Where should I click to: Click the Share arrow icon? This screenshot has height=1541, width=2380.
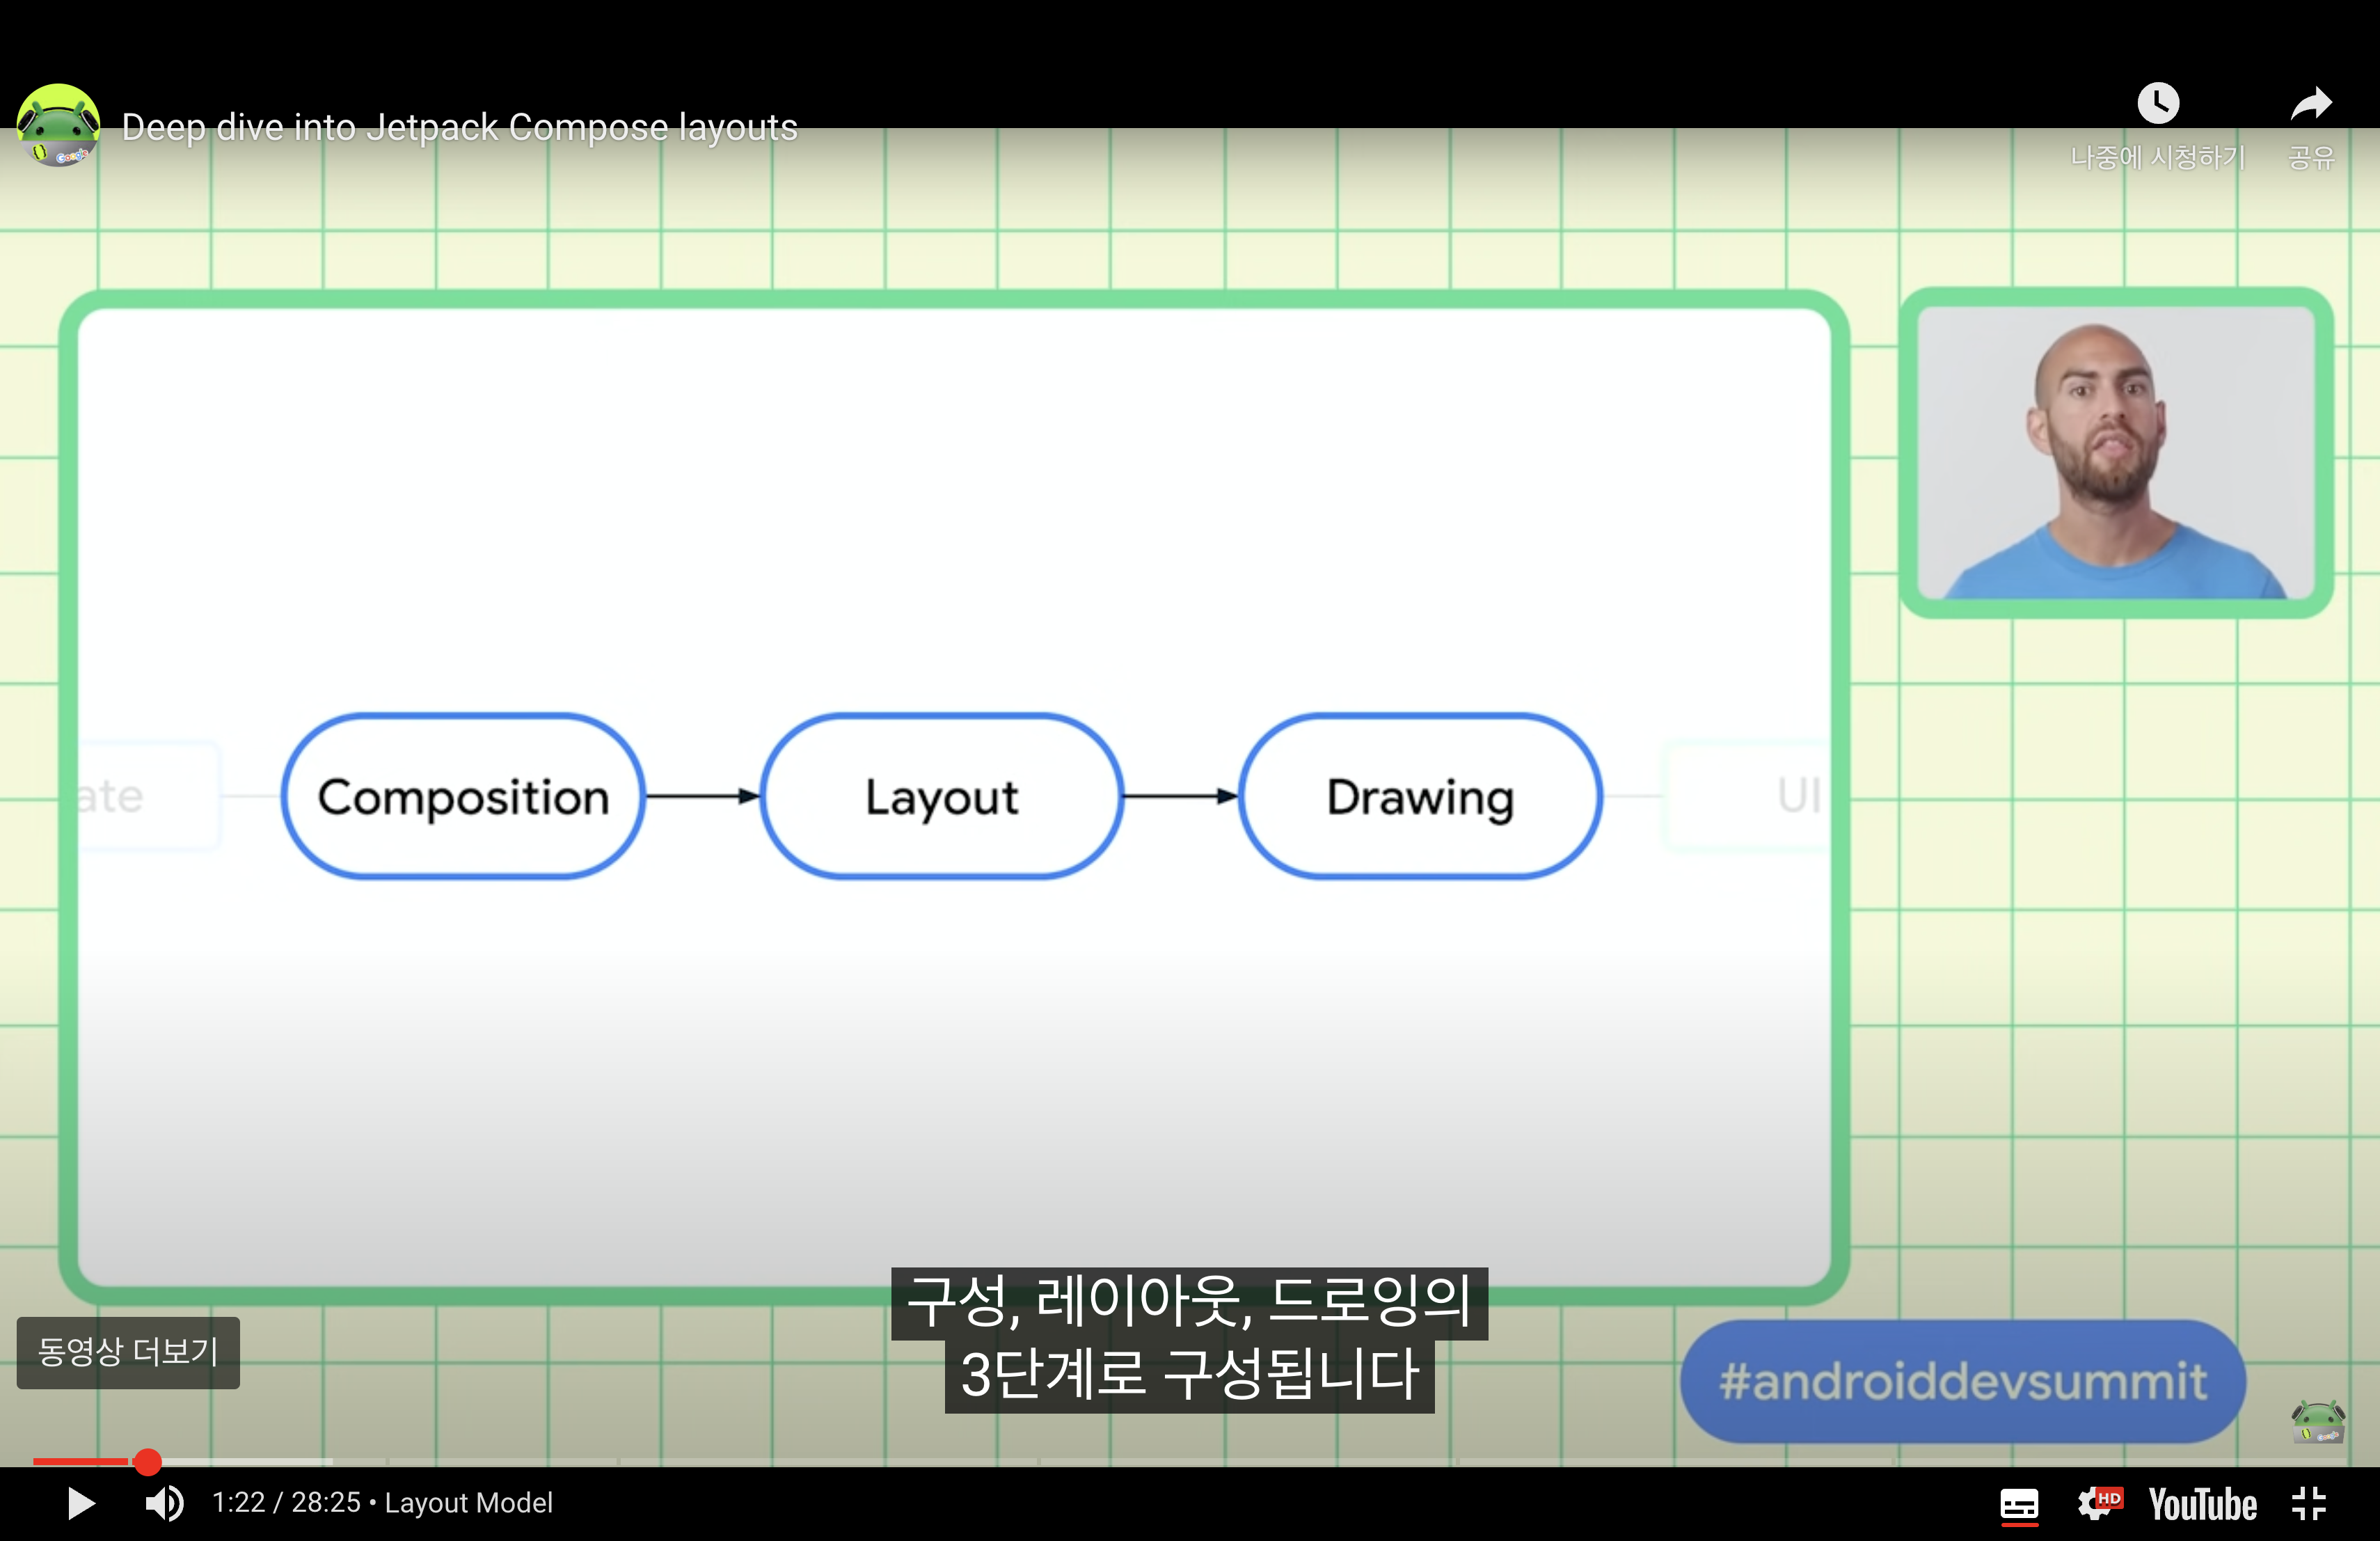(2310, 104)
